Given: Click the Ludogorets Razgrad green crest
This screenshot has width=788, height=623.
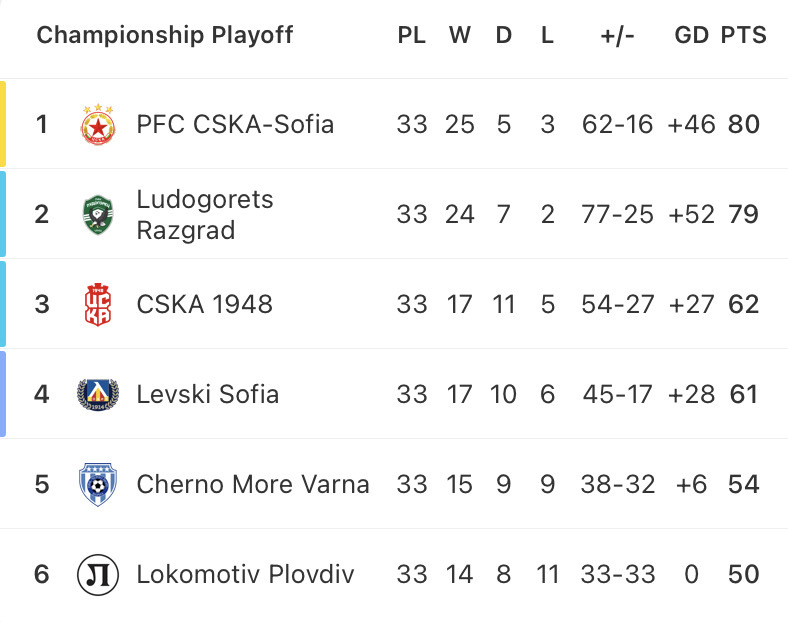Looking at the screenshot, I should [98, 215].
